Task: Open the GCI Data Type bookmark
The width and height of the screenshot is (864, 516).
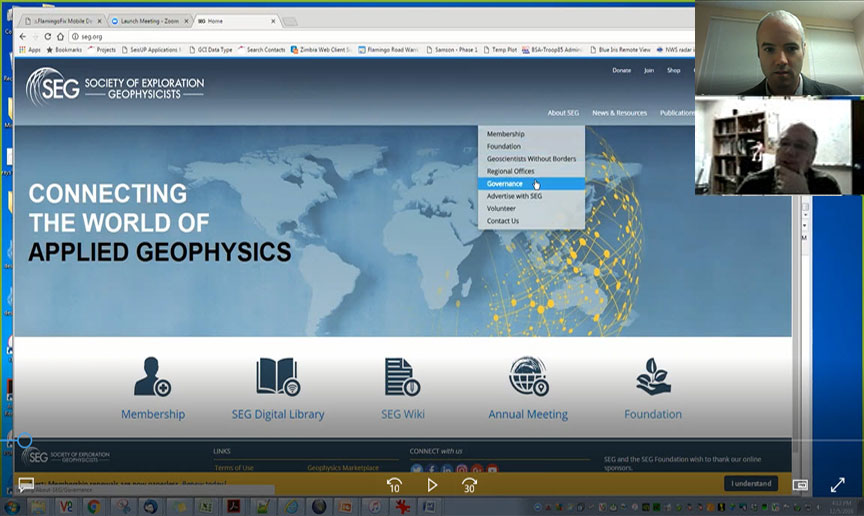Action: pyautogui.click(x=210, y=50)
